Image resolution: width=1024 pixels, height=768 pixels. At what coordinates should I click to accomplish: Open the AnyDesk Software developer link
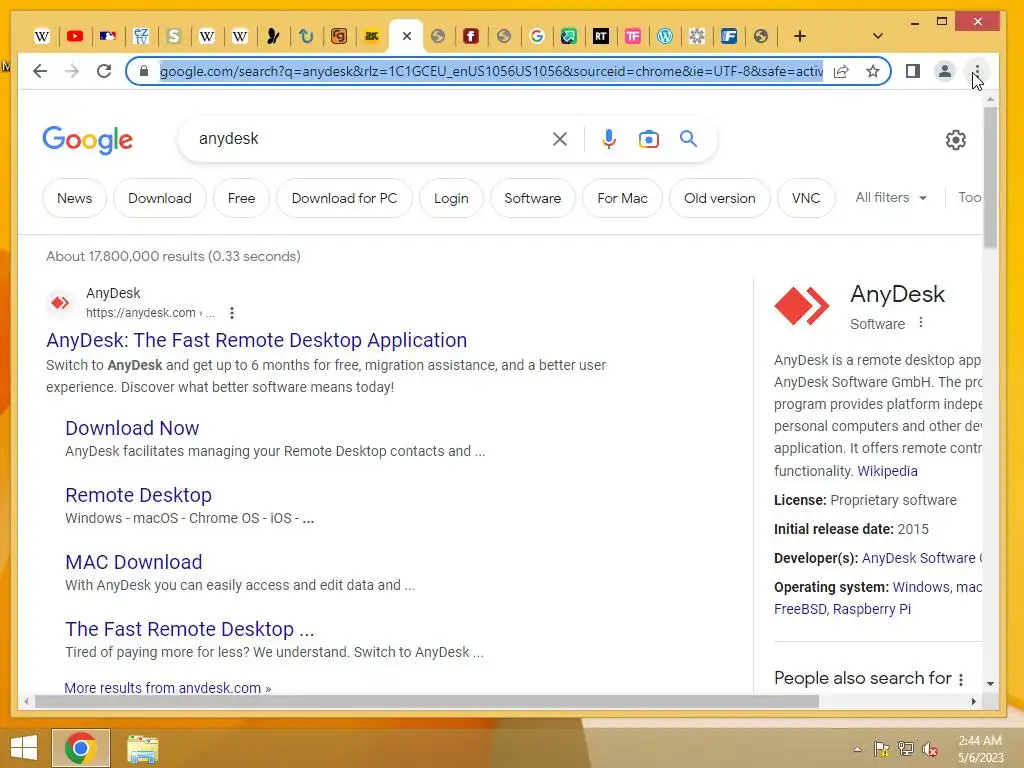921,558
